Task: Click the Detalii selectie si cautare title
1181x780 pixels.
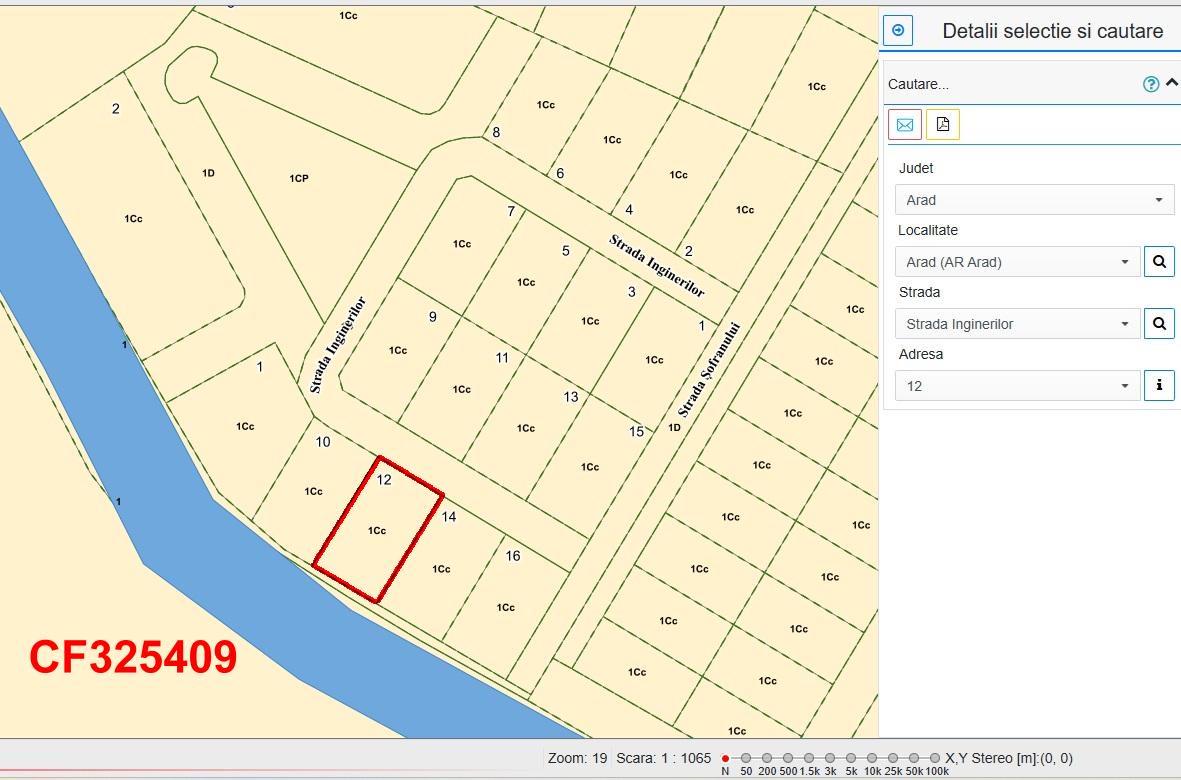Action: click(1053, 31)
